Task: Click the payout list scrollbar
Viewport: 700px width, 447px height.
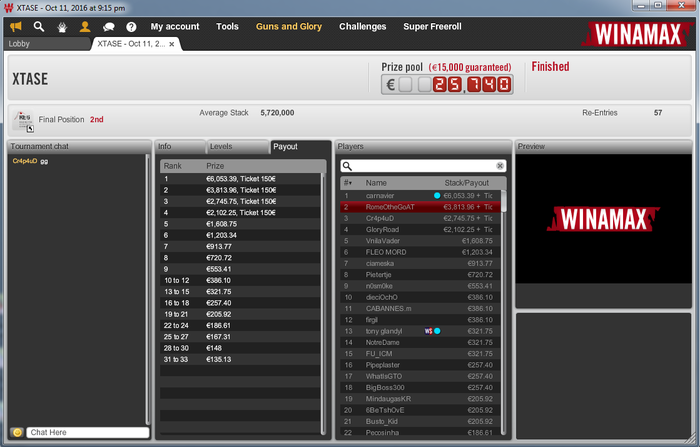Action: pyautogui.click(x=323, y=304)
